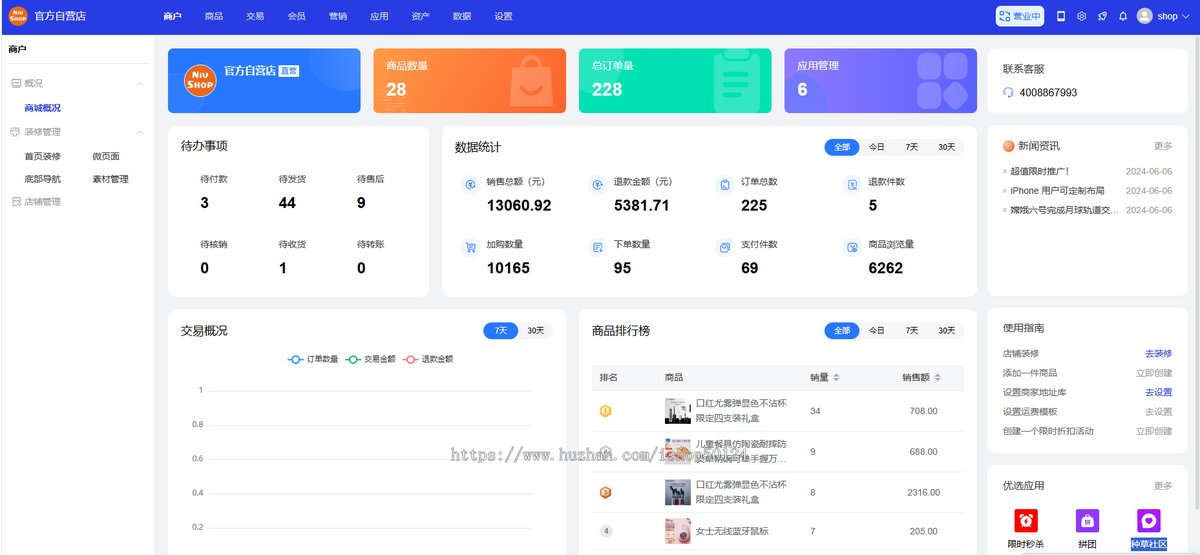This screenshot has height=555, width=1200.
Task: Select 7天 in 数据统计 filter
Action: point(912,147)
